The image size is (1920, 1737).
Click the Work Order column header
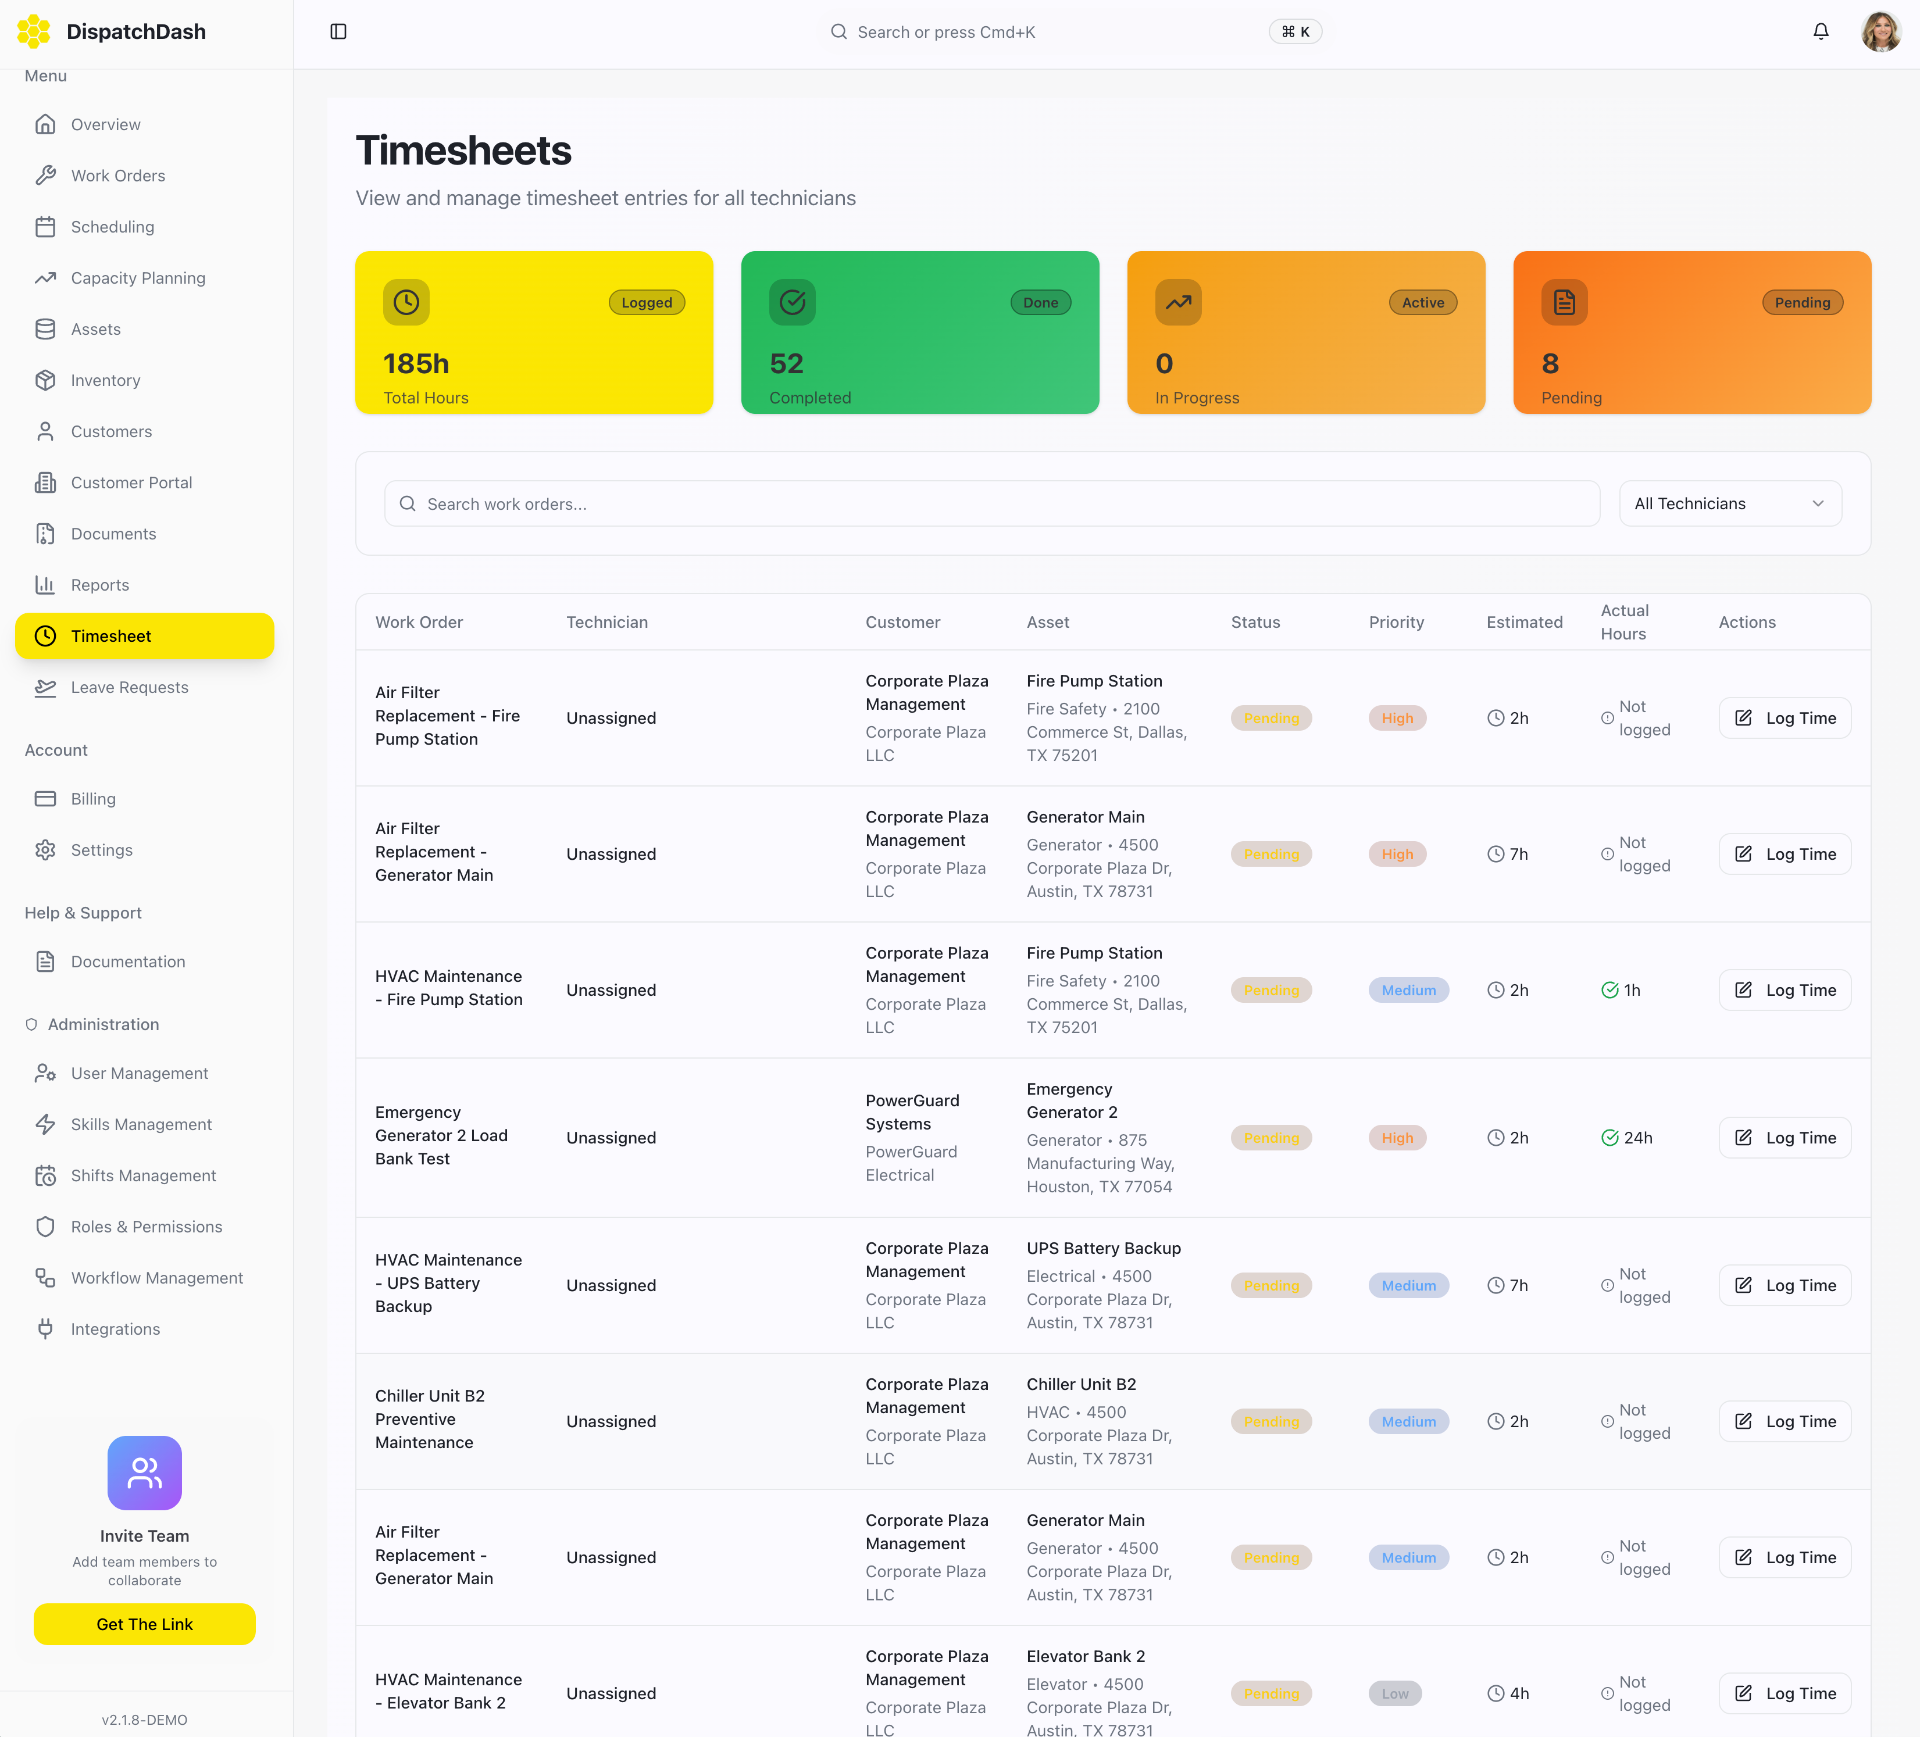[x=419, y=622]
